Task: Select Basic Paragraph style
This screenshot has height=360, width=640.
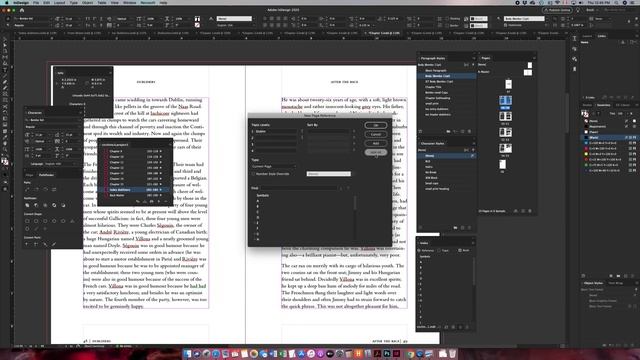Action: [447, 71]
